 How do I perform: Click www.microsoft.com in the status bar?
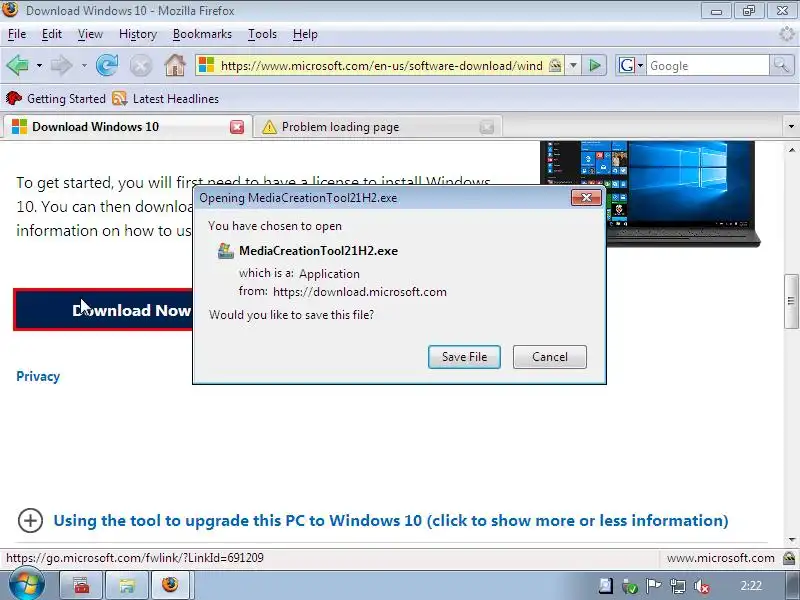click(x=720, y=558)
